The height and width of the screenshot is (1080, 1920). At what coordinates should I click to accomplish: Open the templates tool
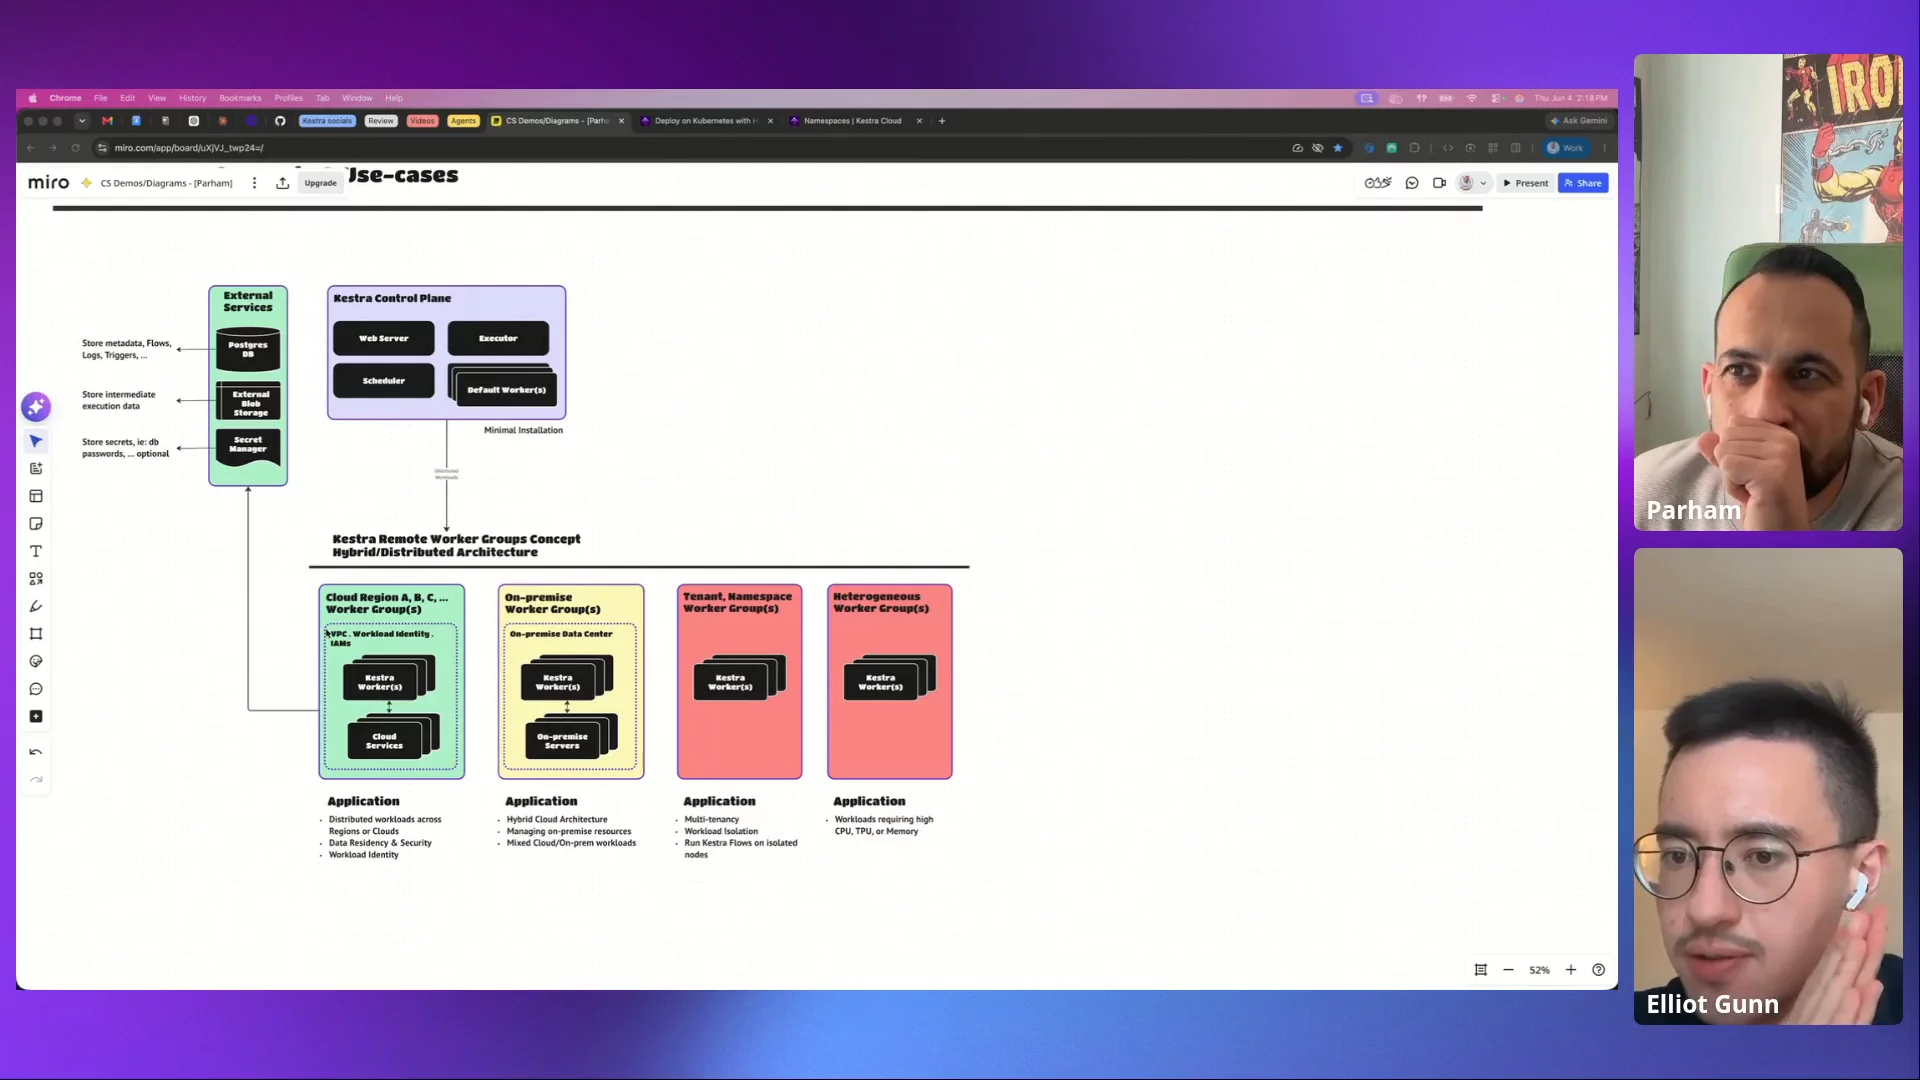[x=36, y=496]
